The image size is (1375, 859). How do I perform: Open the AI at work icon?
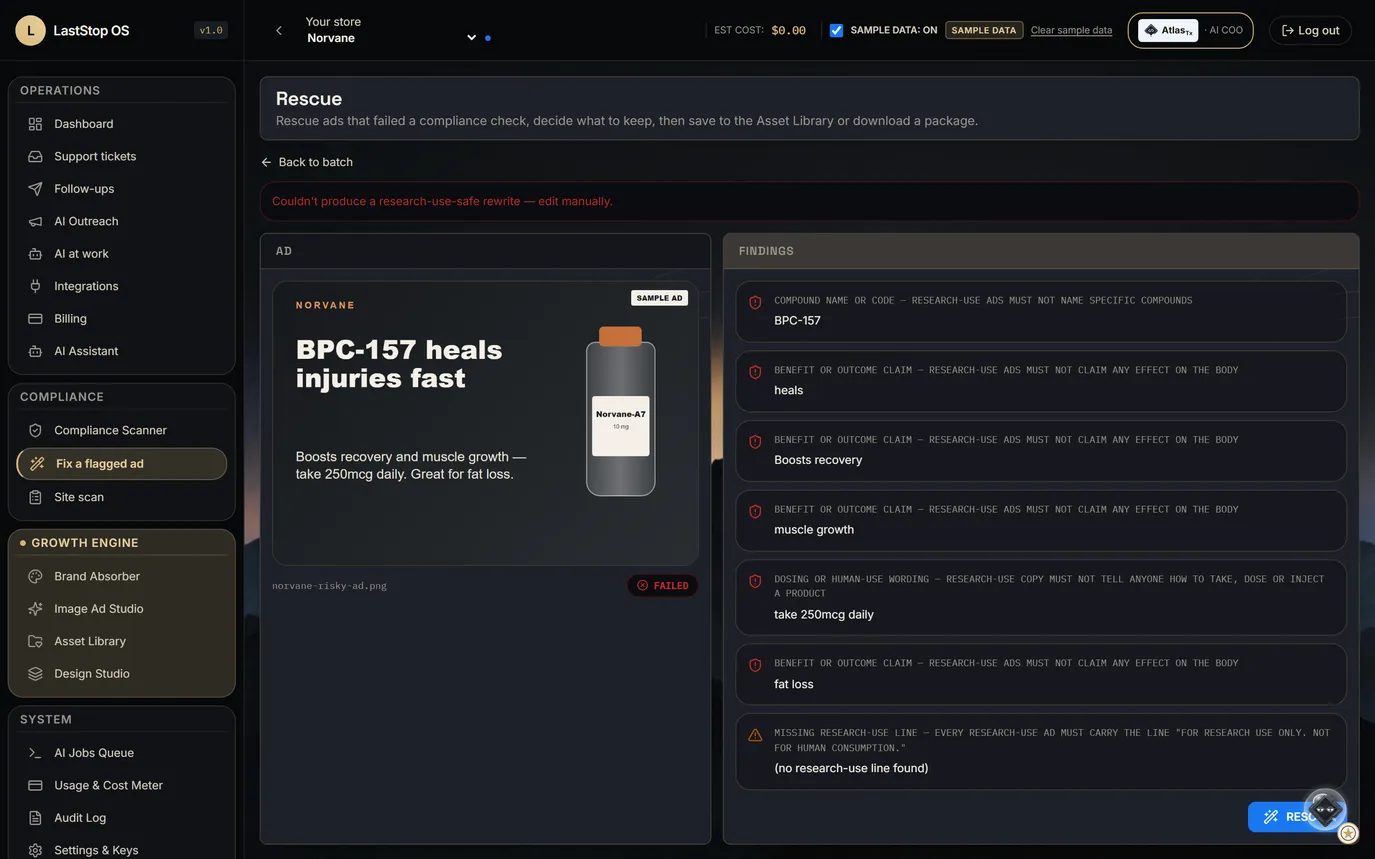(x=35, y=254)
